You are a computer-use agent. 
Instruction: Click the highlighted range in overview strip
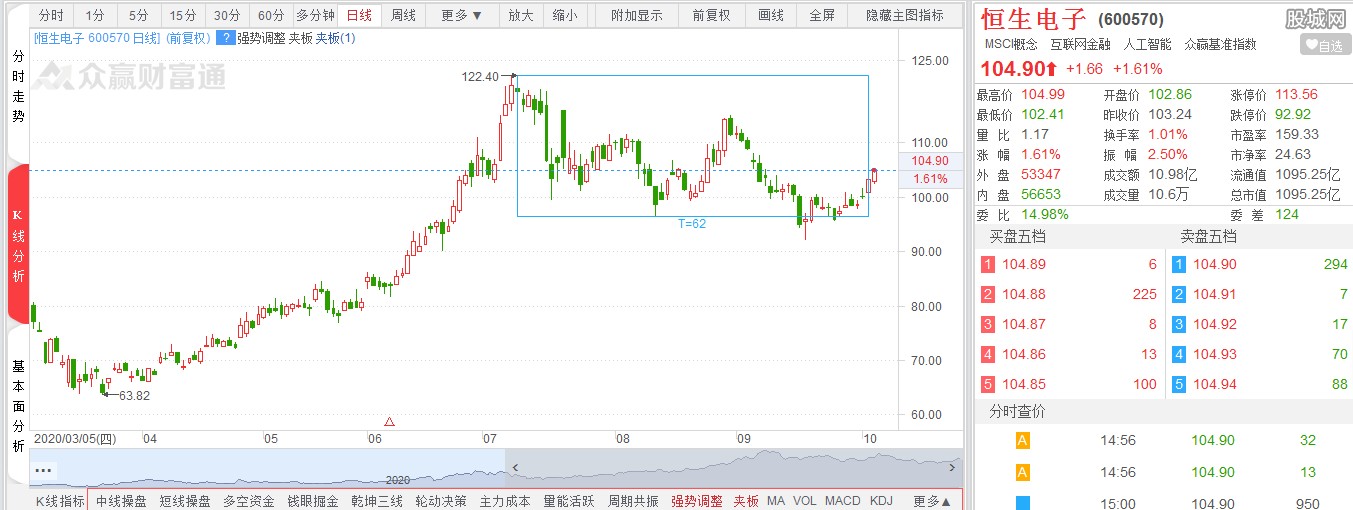click(734, 467)
